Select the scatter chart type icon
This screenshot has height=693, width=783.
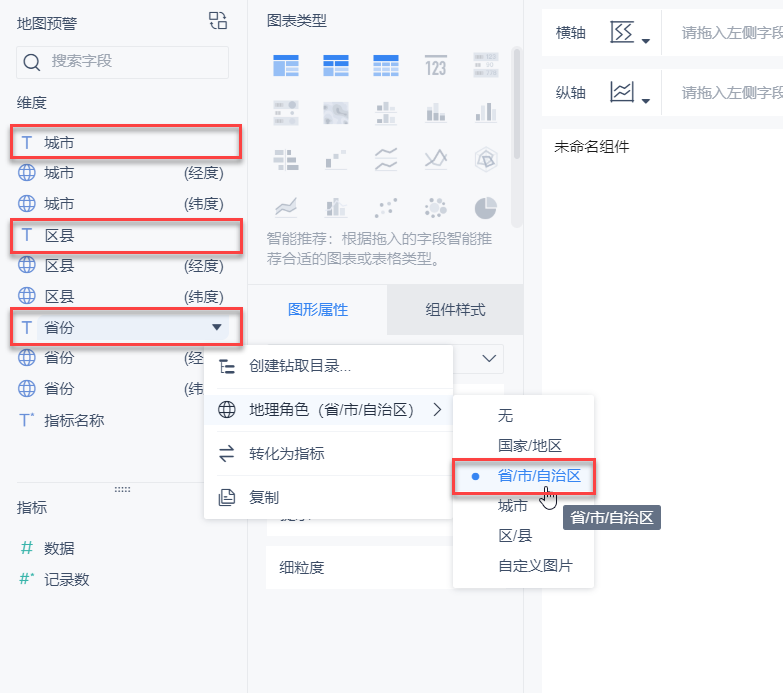[x=385, y=207]
